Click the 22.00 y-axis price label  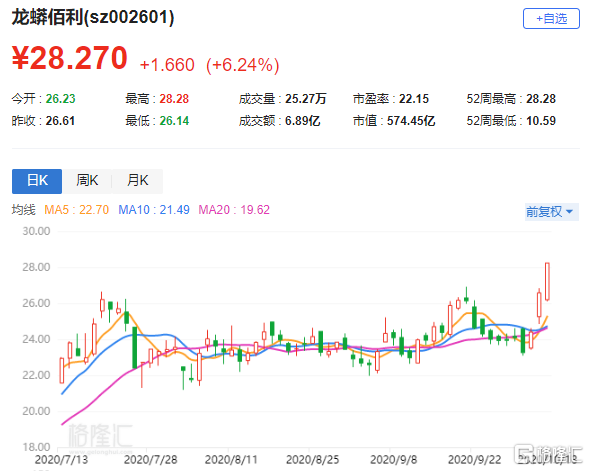pos(36,375)
